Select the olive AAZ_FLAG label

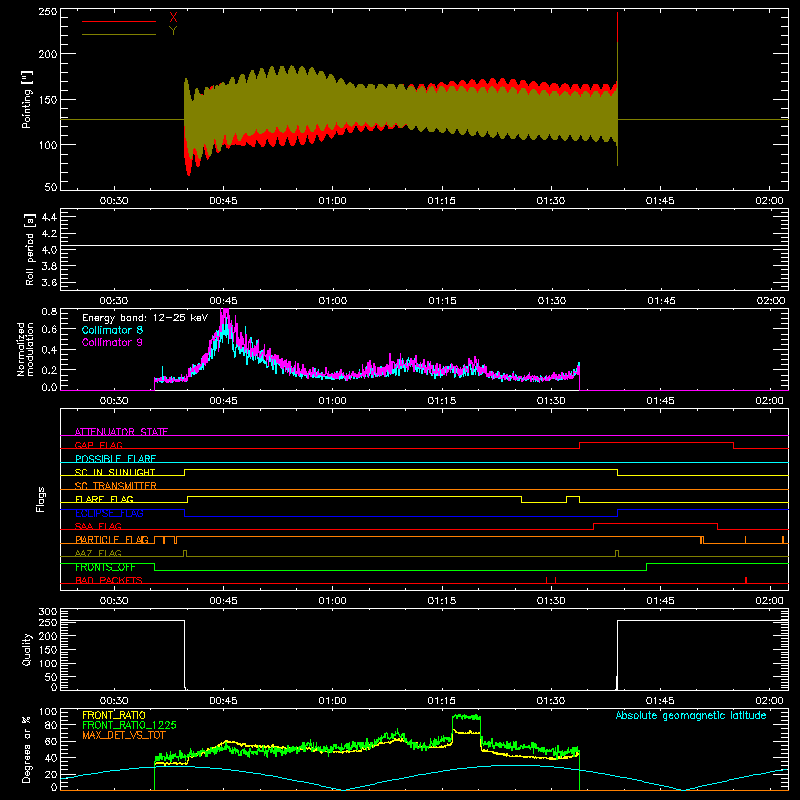[98, 553]
